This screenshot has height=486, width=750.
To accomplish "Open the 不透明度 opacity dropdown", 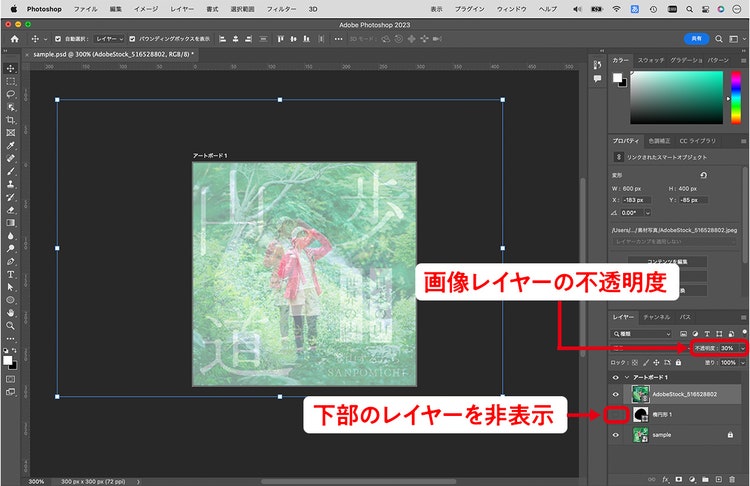I will point(742,348).
